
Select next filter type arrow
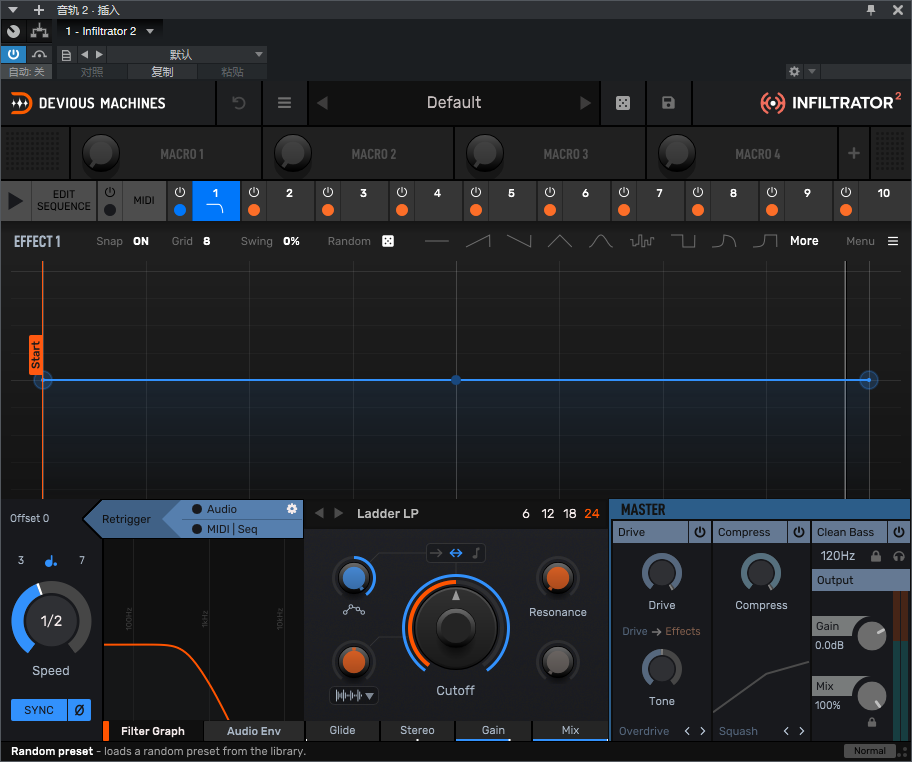(338, 513)
